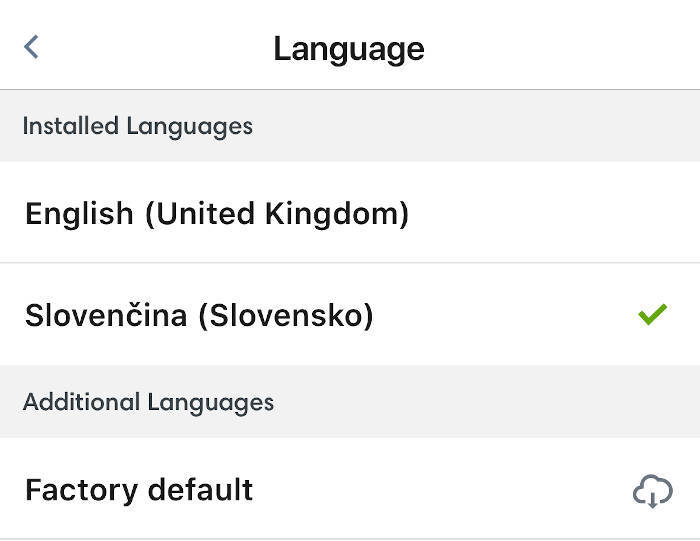
Task: Select English (United Kingdom) language
Action: [x=350, y=212]
